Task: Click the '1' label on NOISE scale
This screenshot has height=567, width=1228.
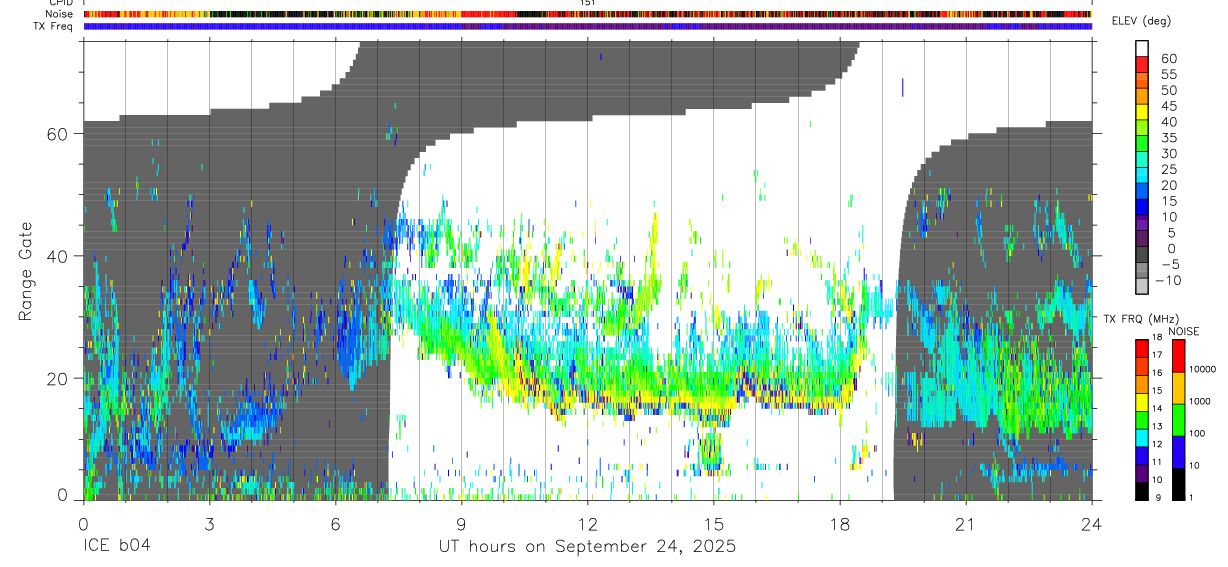Action: click(x=1190, y=497)
